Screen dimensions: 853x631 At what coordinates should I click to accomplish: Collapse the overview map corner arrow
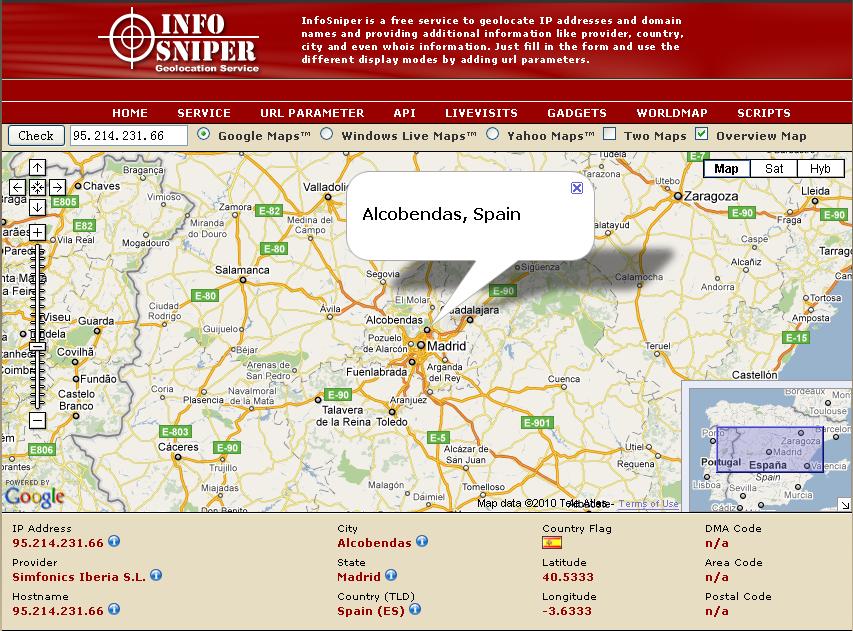click(845, 505)
